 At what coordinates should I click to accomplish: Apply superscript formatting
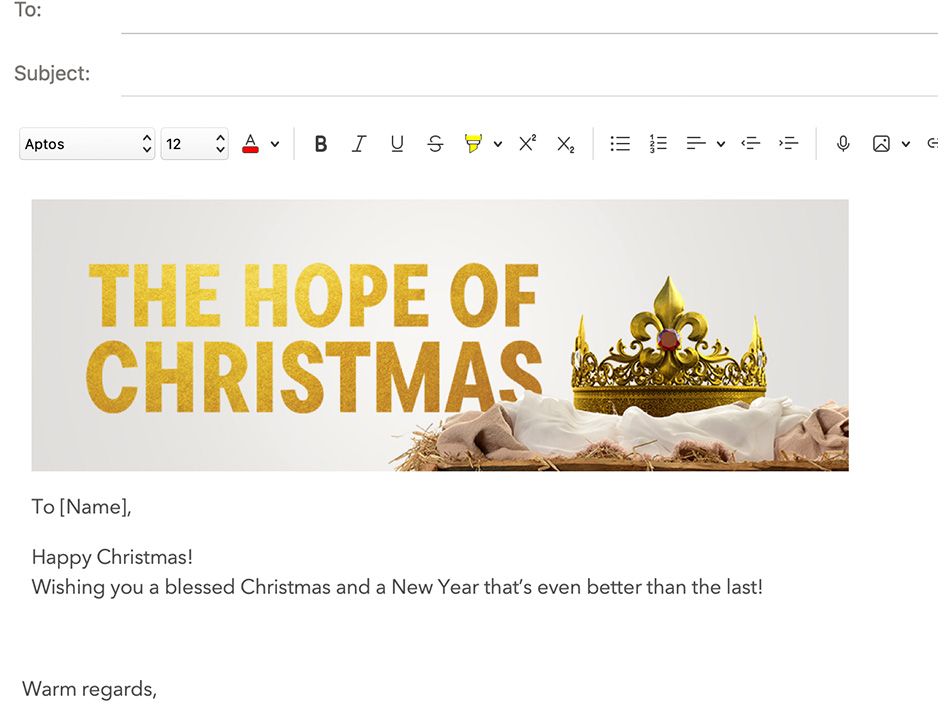(x=527, y=143)
